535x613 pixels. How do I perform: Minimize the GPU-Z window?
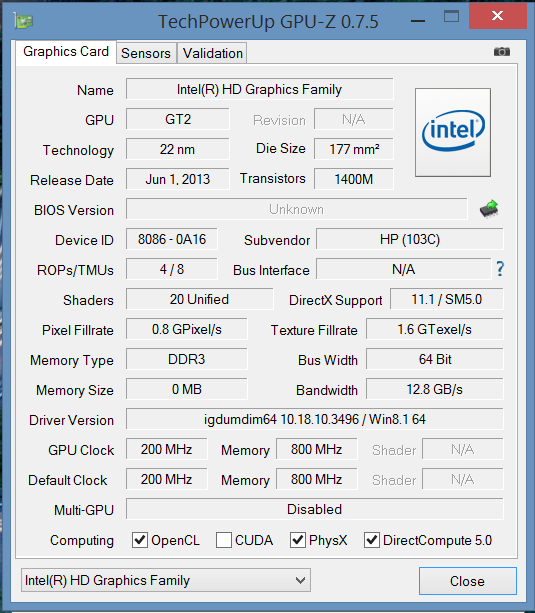click(418, 20)
